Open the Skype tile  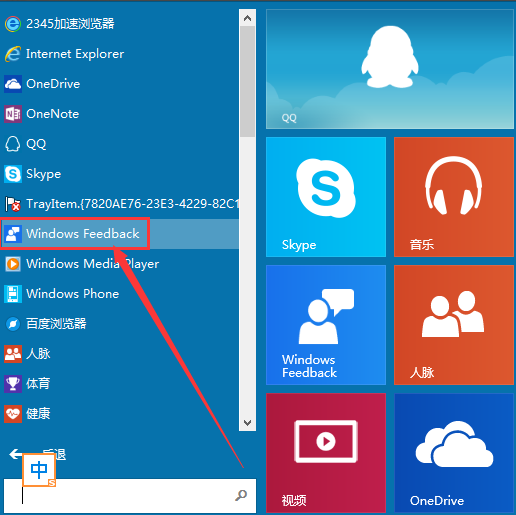[326, 197]
